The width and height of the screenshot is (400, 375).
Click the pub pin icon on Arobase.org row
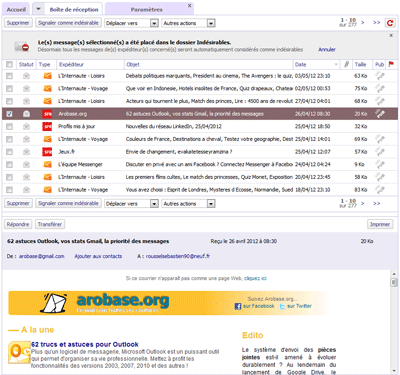pyautogui.click(x=380, y=114)
